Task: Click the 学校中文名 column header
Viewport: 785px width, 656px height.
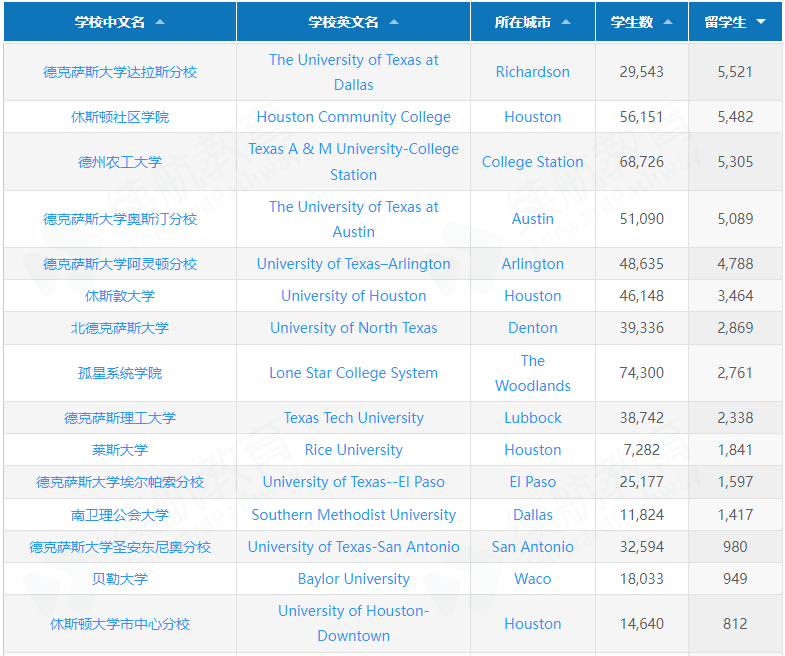Action: (x=120, y=22)
